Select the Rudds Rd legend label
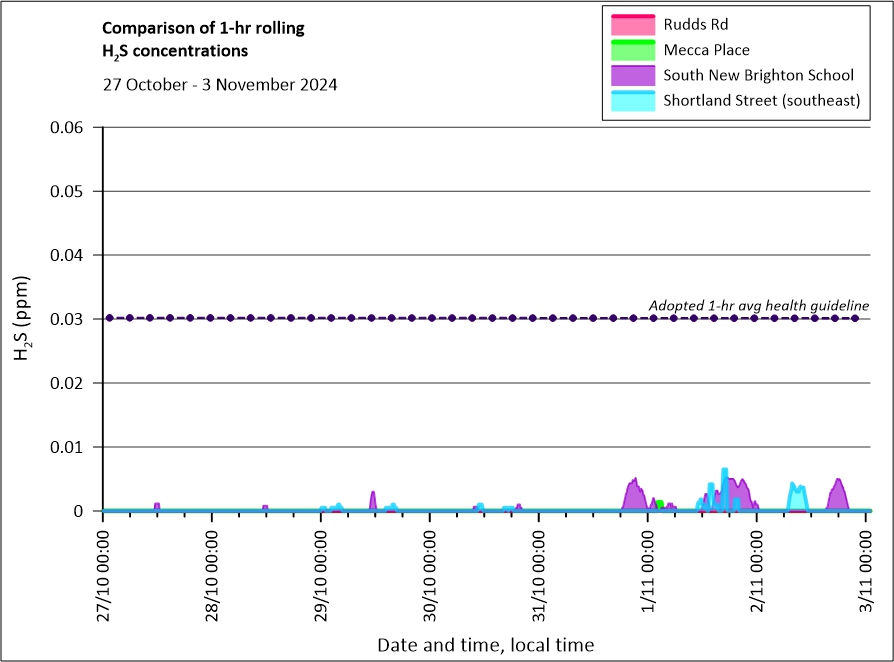The image size is (894, 662). point(699,24)
